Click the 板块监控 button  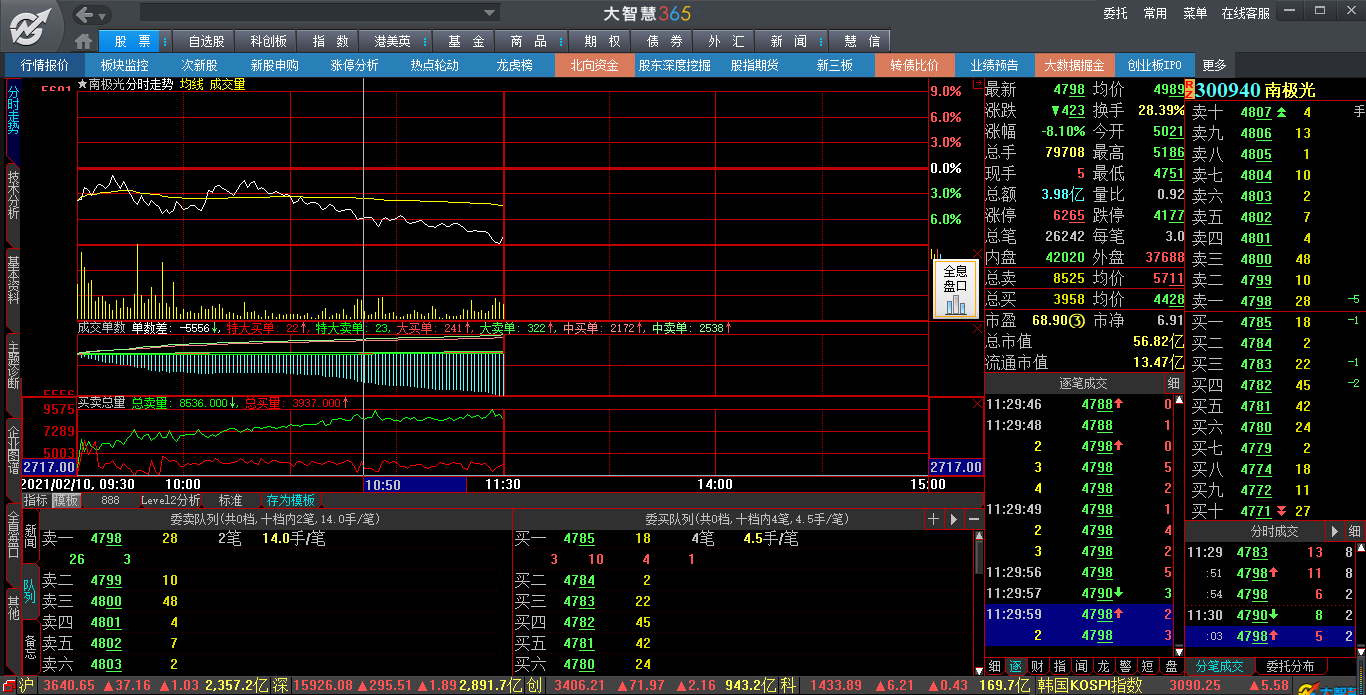(x=124, y=65)
